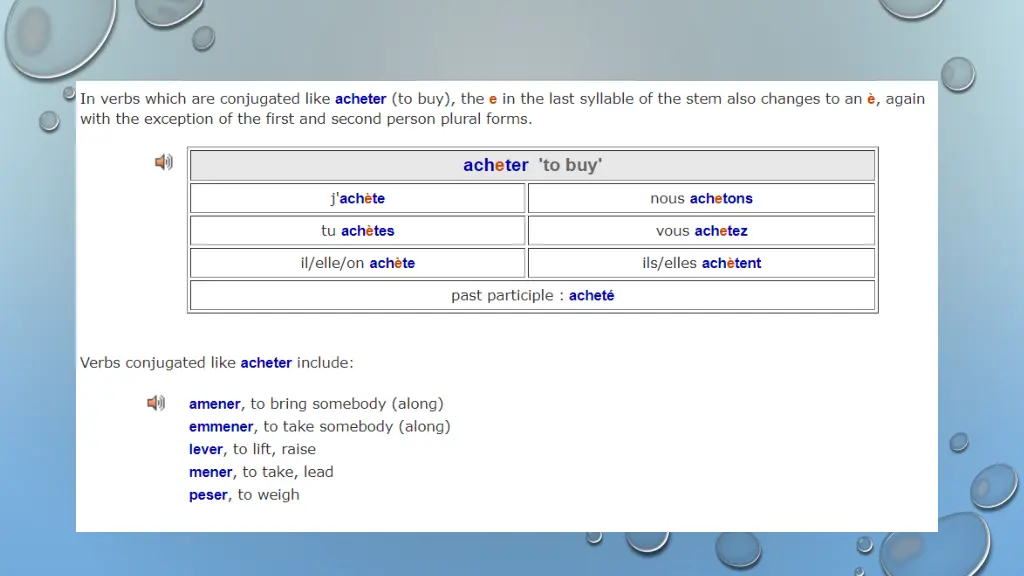Click the cell 'nous achetons'
The width and height of the screenshot is (1024, 576).
point(701,199)
